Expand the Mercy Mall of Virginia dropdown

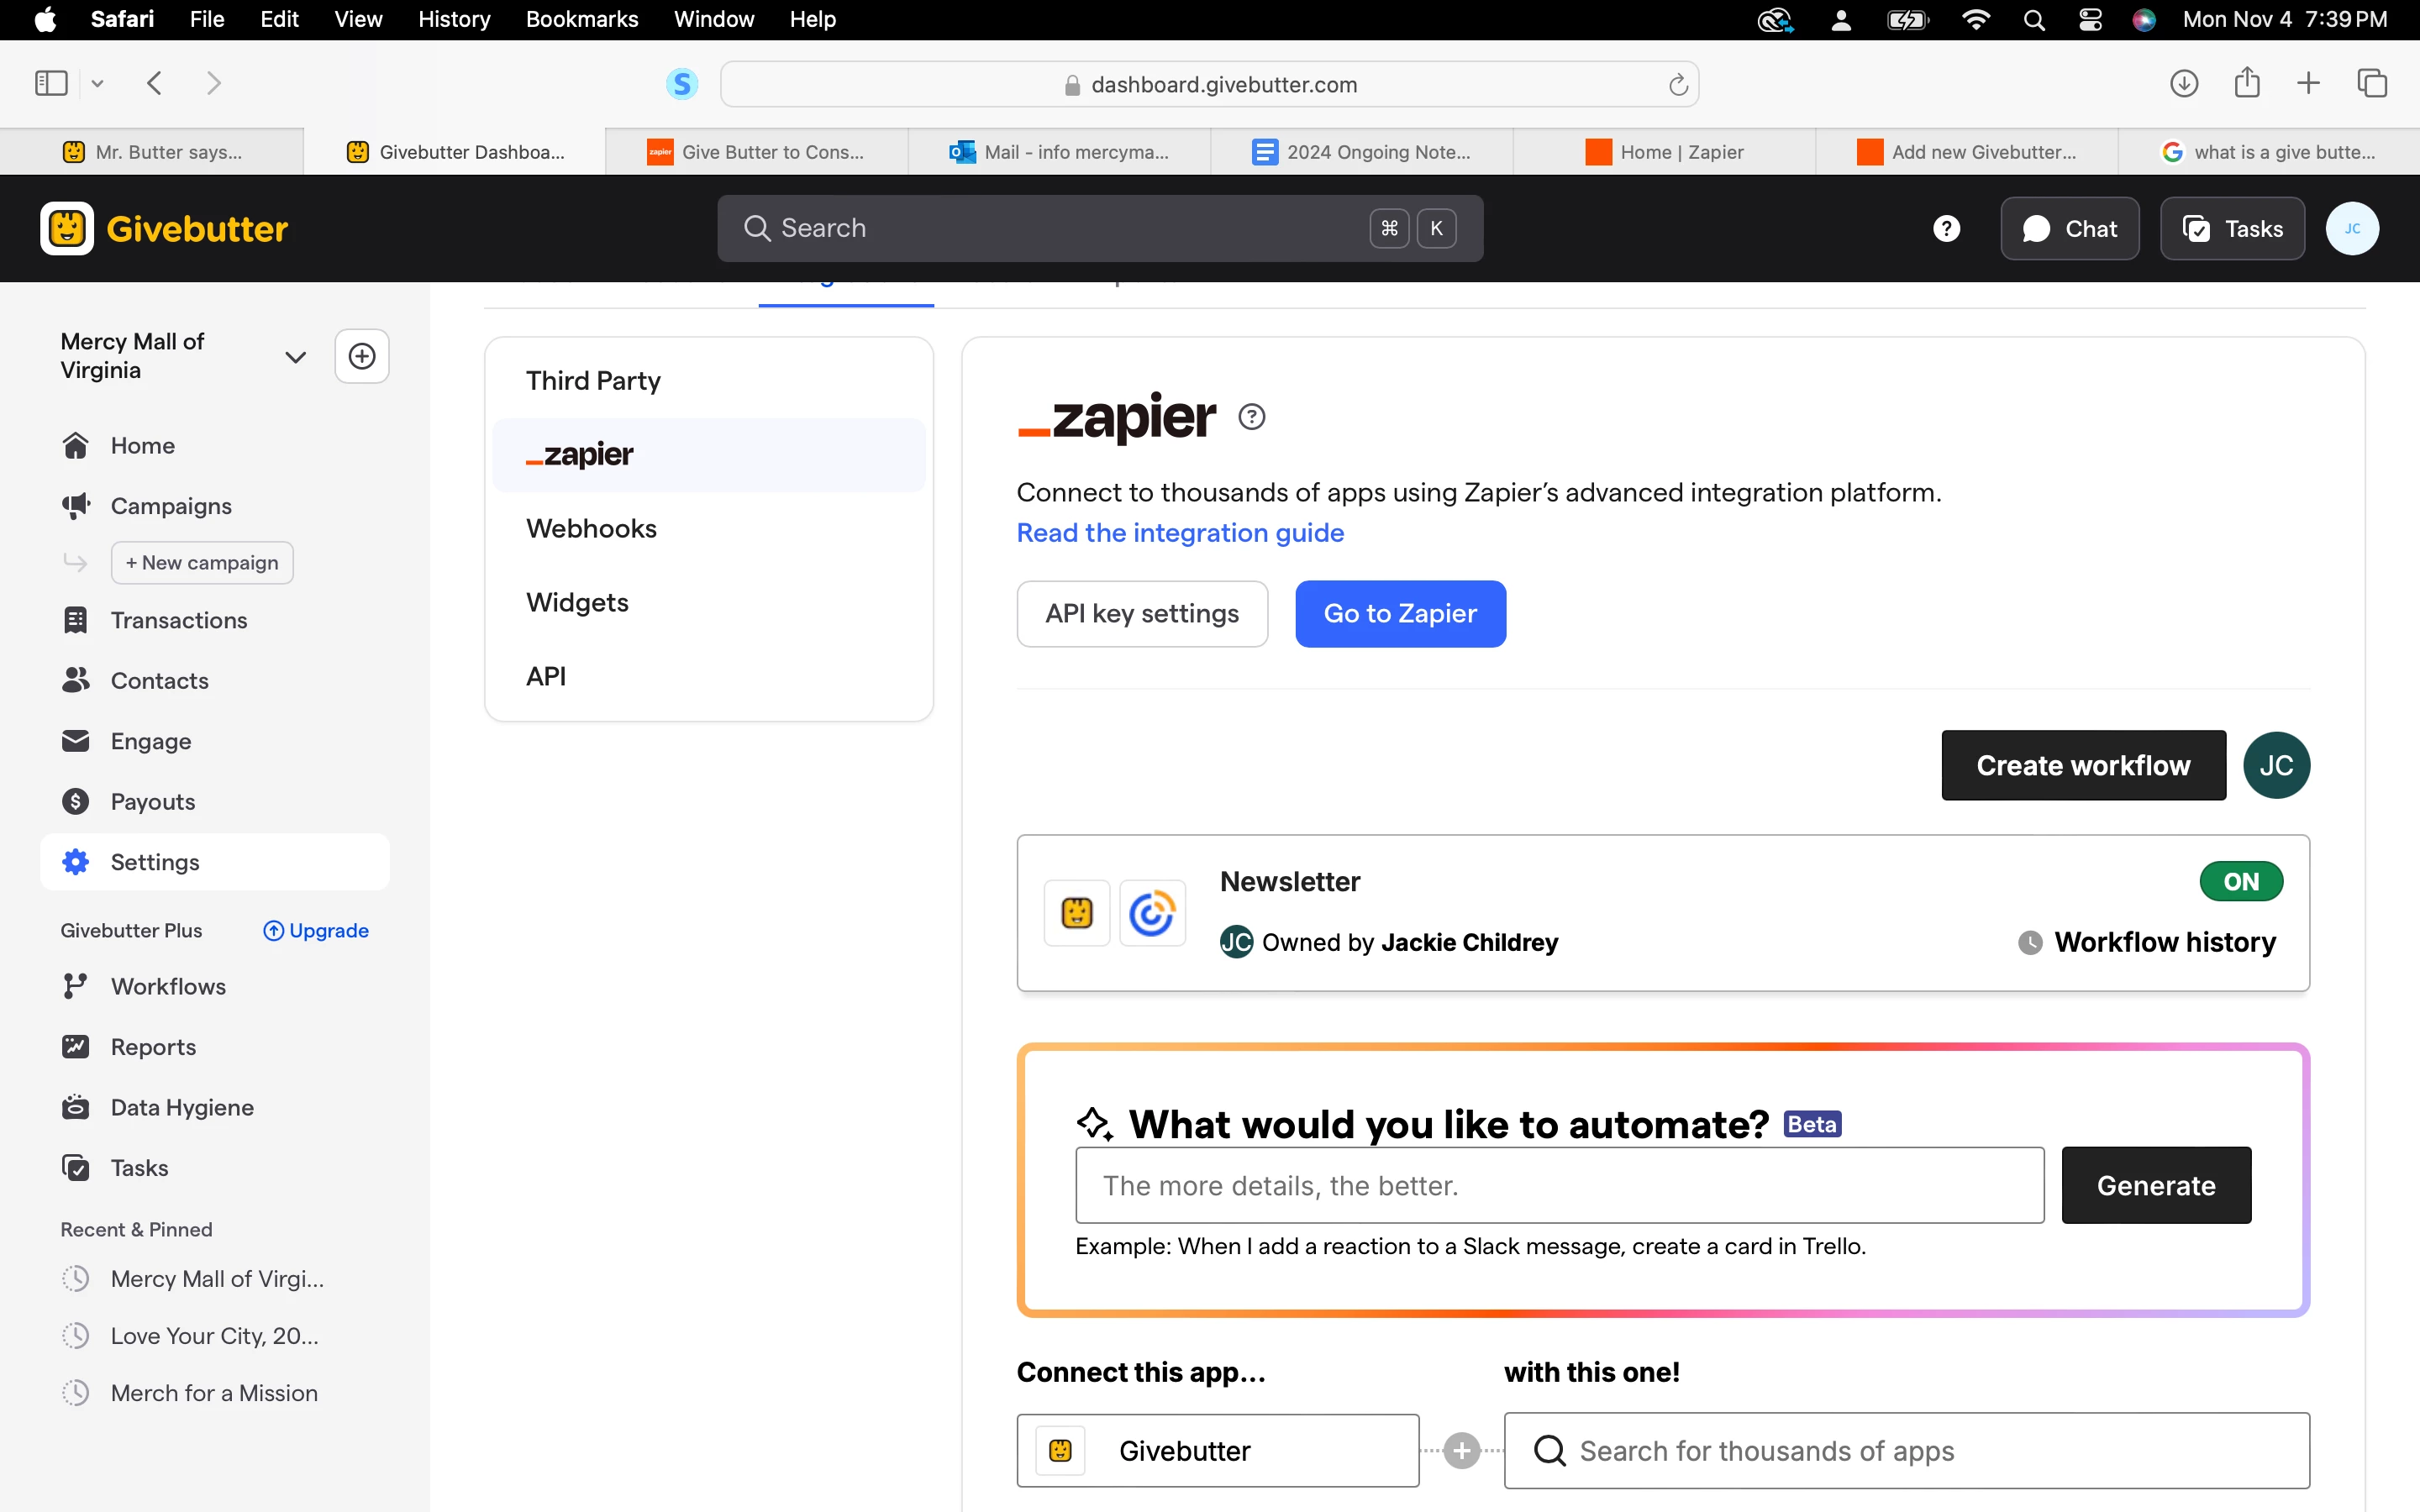(294, 357)
